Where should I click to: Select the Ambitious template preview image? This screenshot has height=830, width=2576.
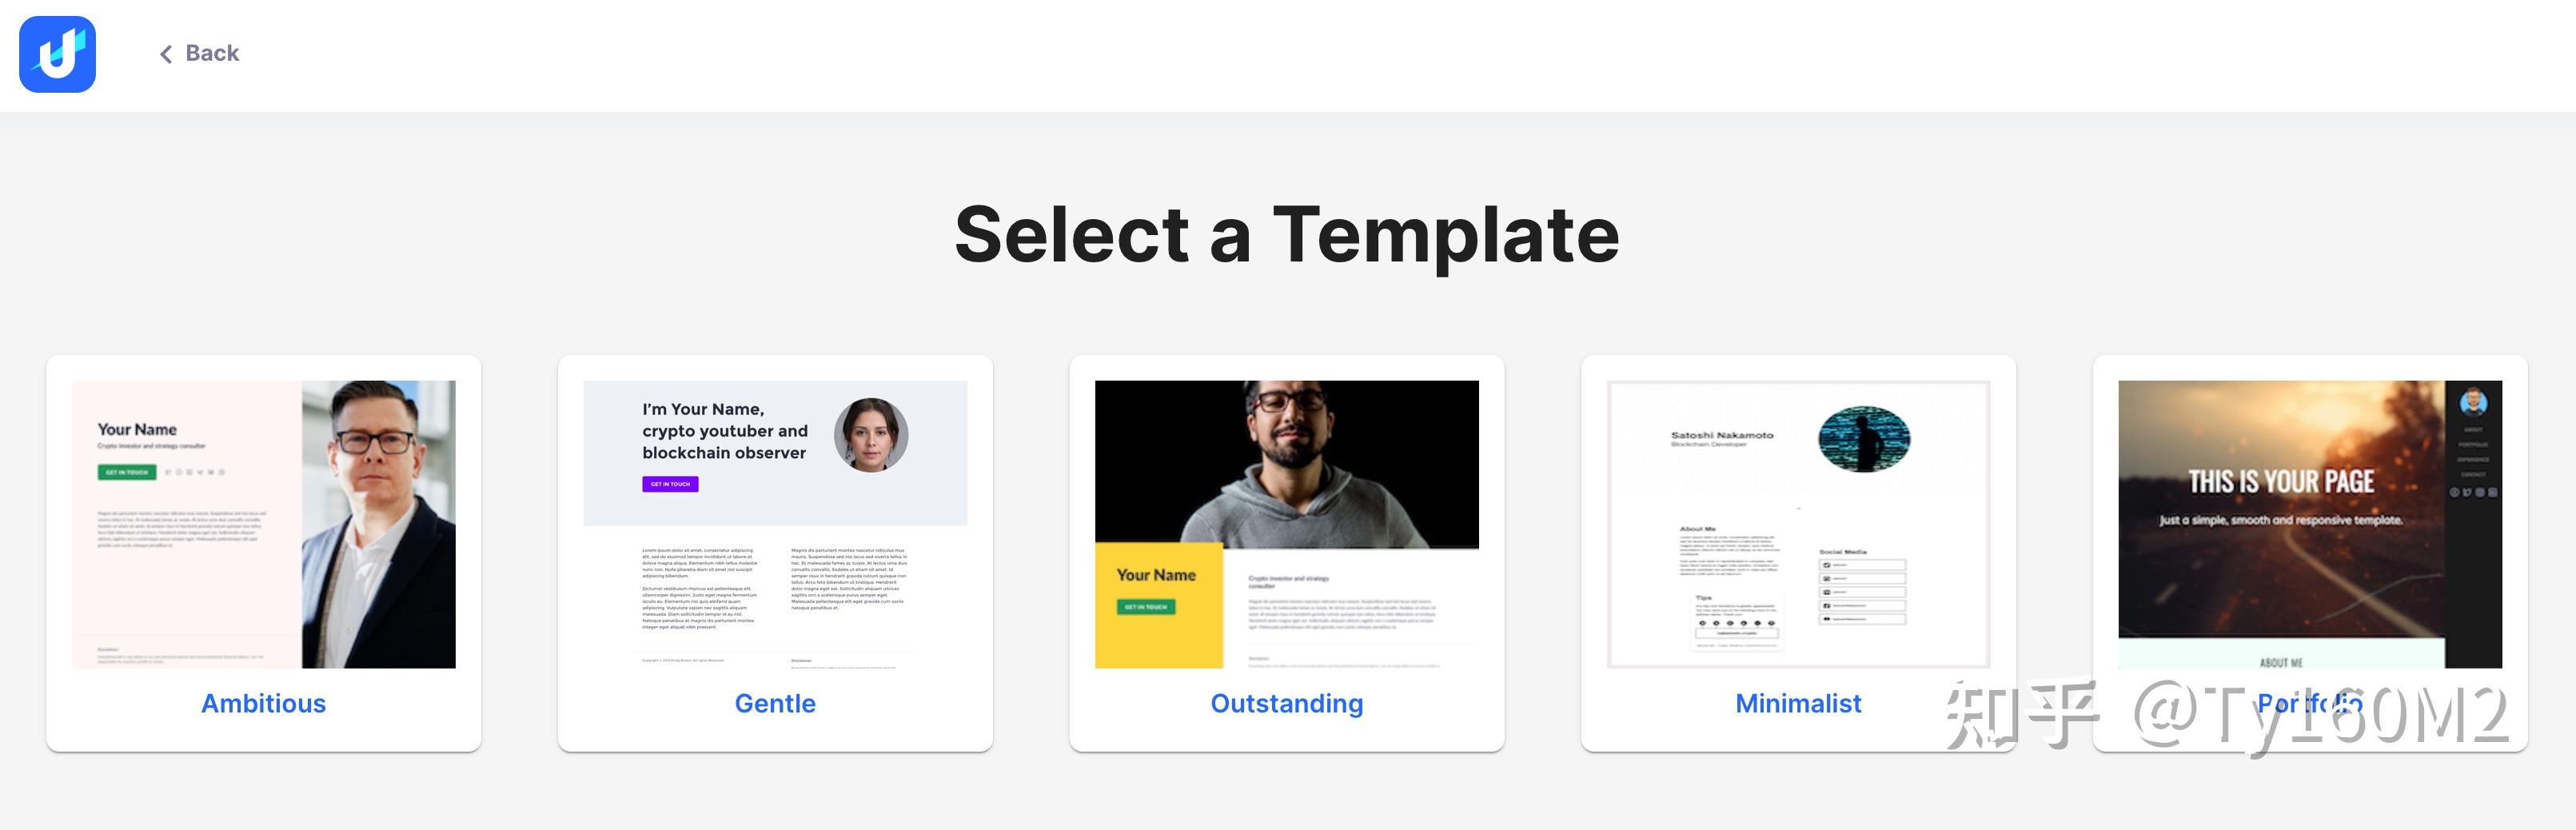(x=263, y=524)
